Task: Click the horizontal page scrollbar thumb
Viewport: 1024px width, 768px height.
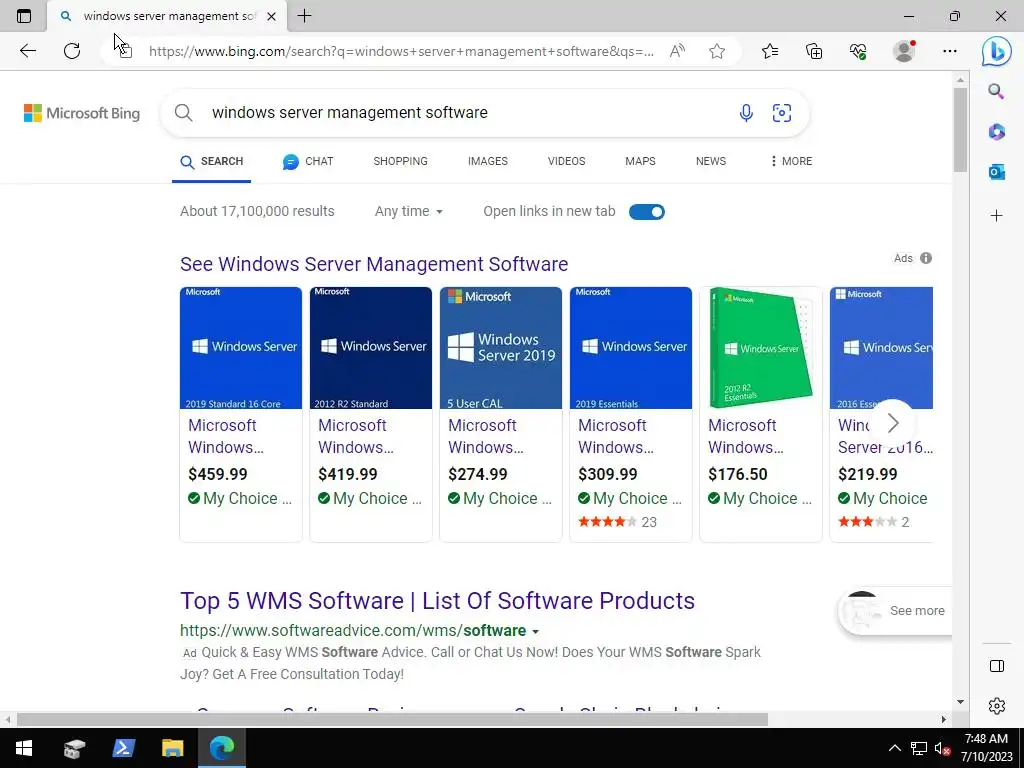Action: click(392, 720)
